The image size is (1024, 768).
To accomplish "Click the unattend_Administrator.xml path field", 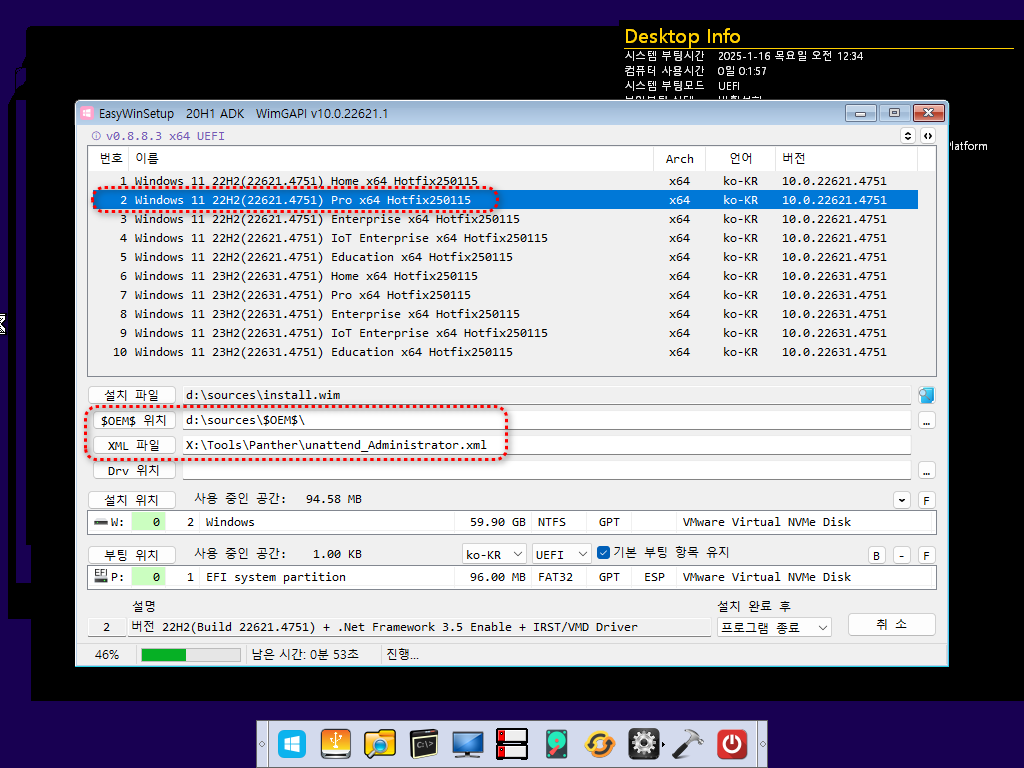I will pos(547,445).
